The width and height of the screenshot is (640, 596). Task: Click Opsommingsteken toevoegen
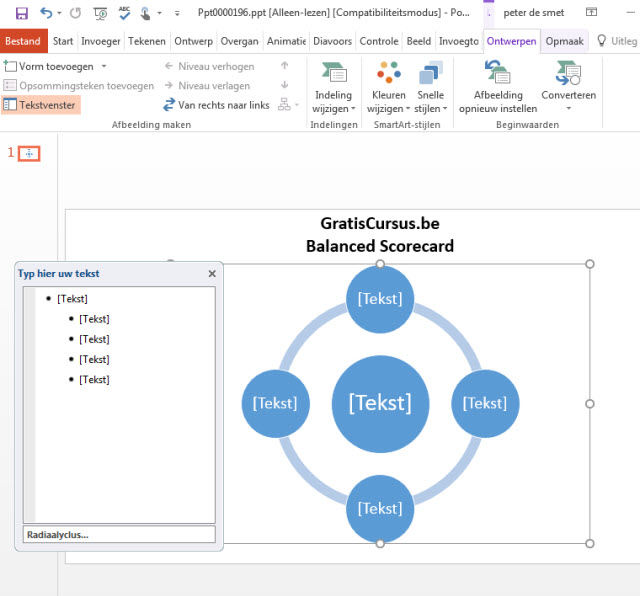point(79,86)
